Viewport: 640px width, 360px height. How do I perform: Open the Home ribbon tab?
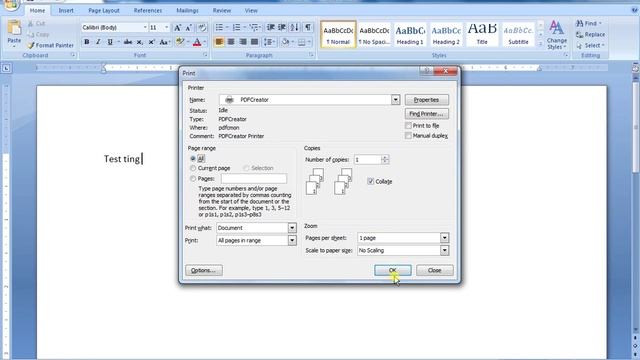pyautogui.click(x=38, y=10)
